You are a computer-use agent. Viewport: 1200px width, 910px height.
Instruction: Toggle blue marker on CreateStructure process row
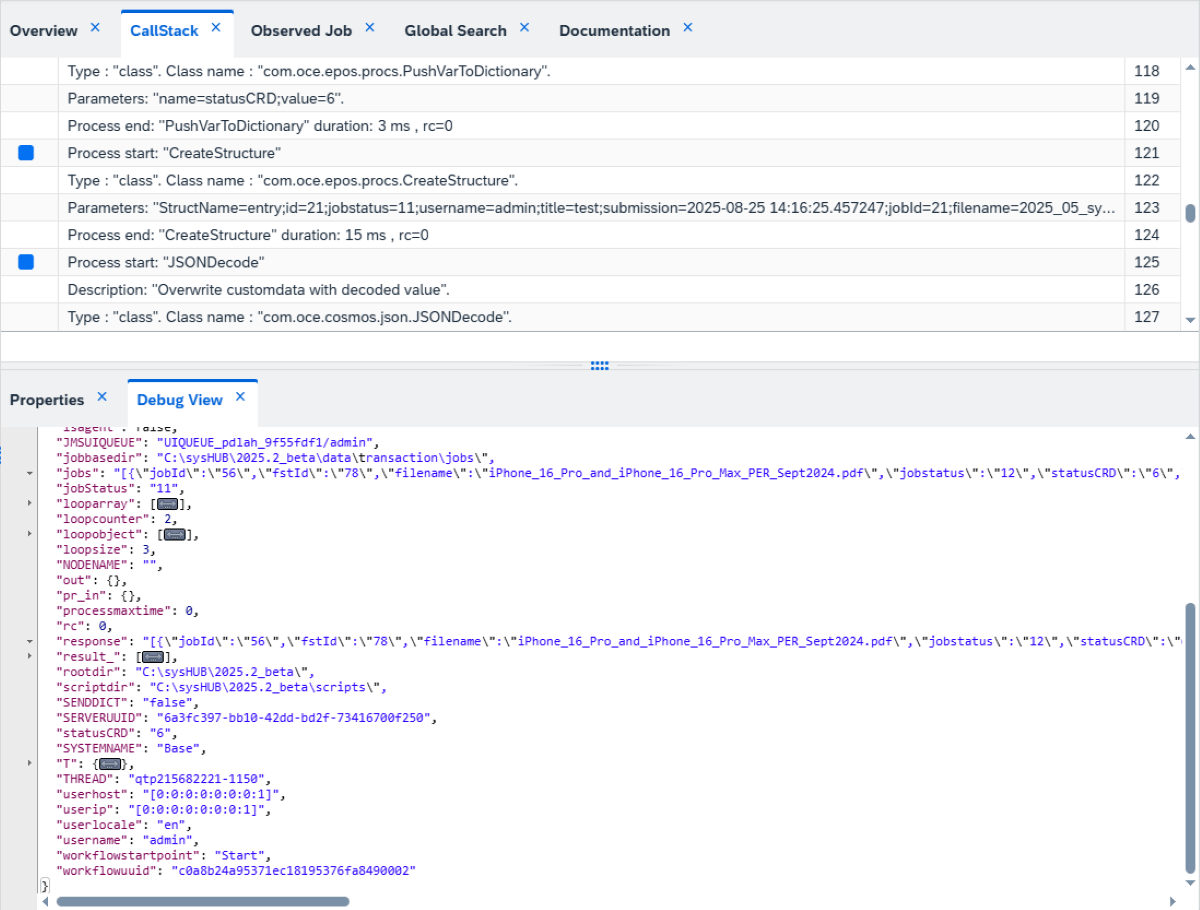click(x=26, y=153)
